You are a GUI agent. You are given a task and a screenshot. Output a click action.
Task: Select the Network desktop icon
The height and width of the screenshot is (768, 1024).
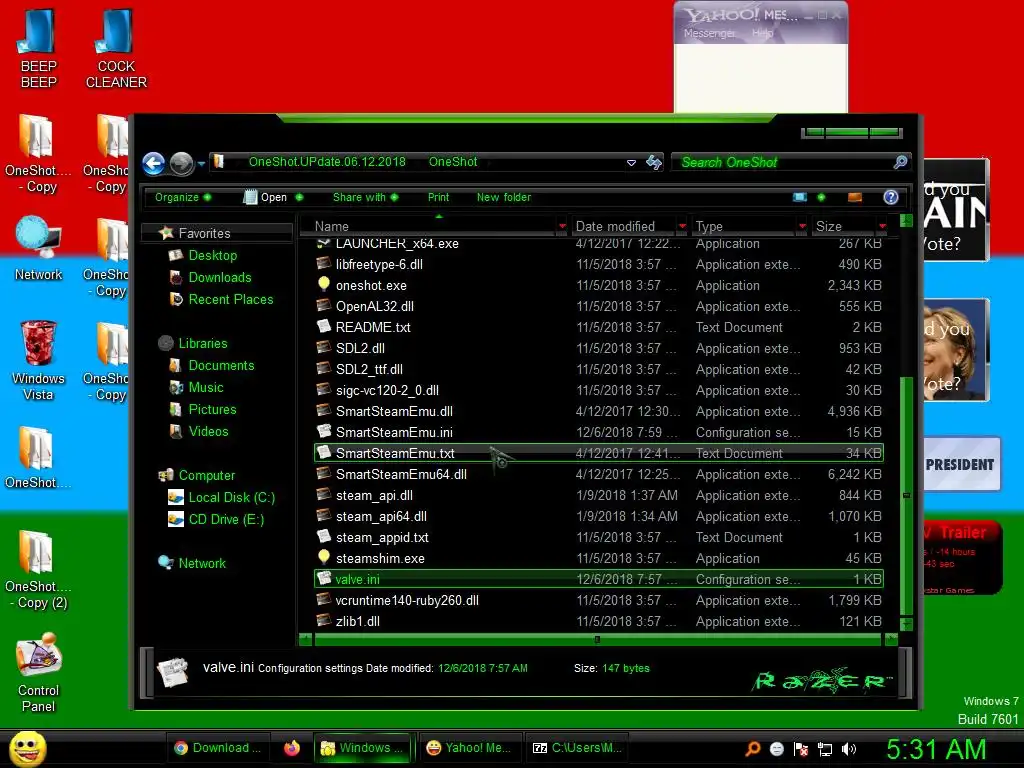point(39,249)
